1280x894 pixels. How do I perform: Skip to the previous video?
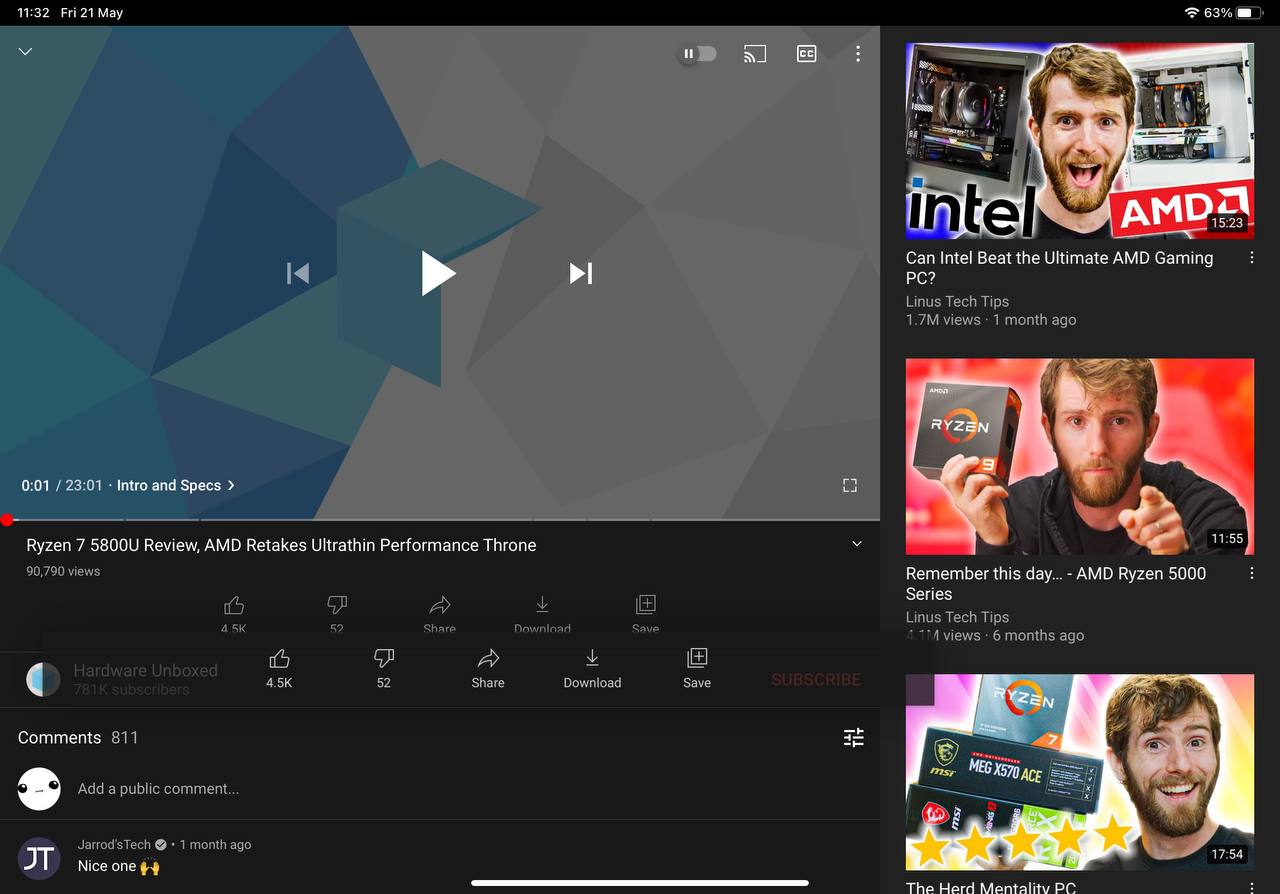(298, 273)
